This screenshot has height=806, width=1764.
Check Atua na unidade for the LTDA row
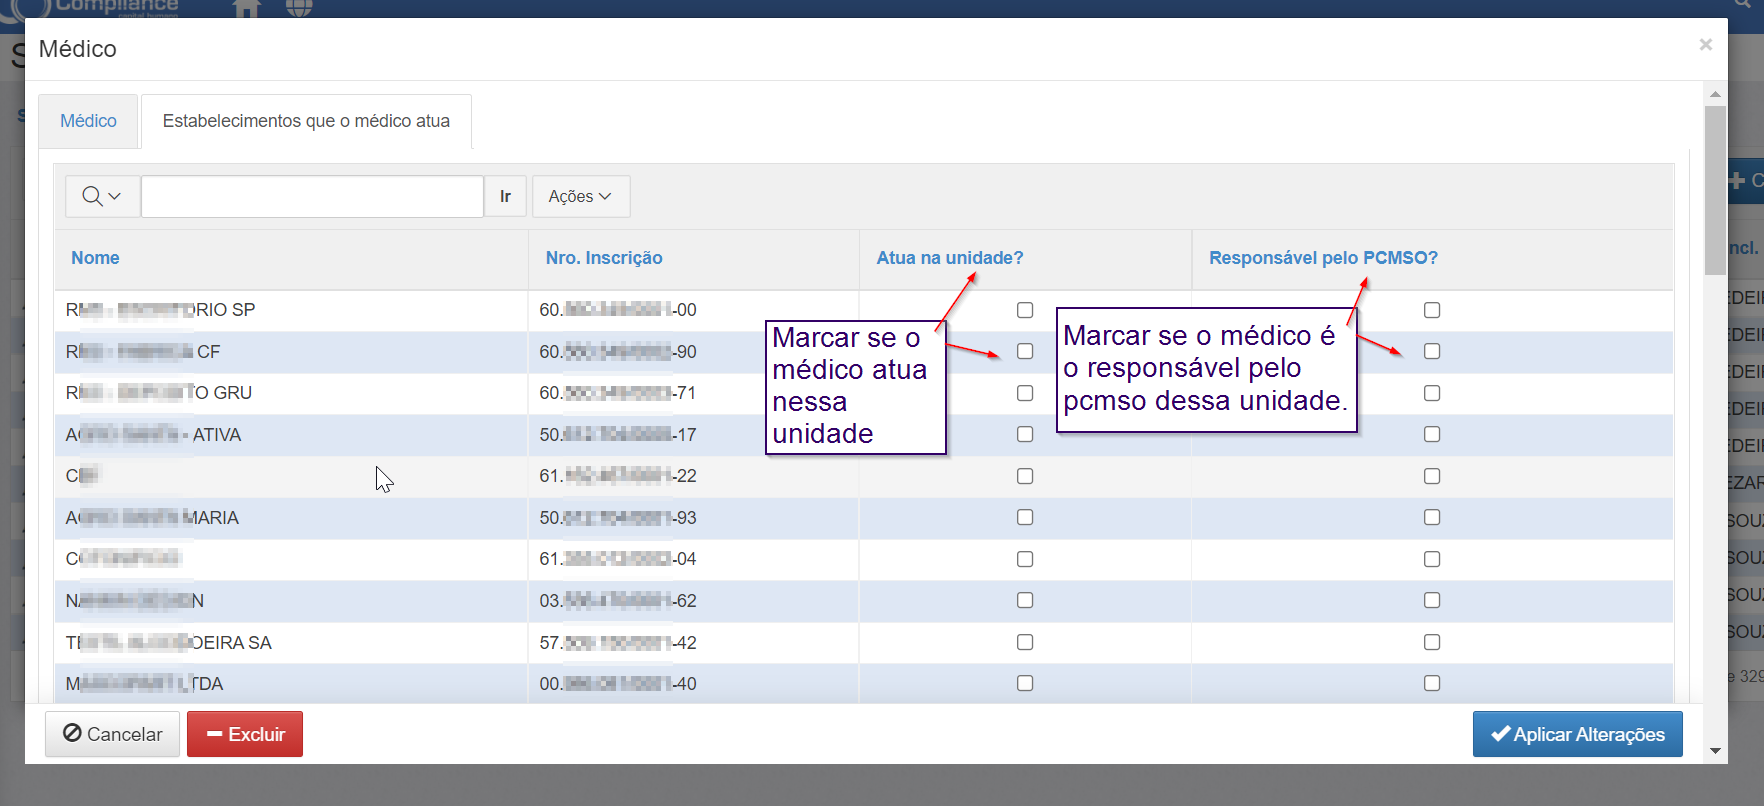[x=1025, y=683]
